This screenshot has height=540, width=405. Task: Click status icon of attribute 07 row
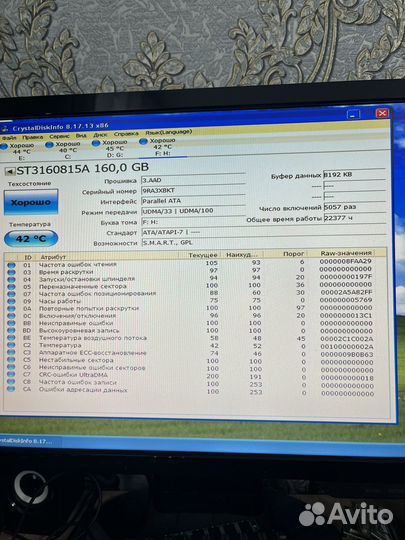pyautogui.click(x=11, y=294)
